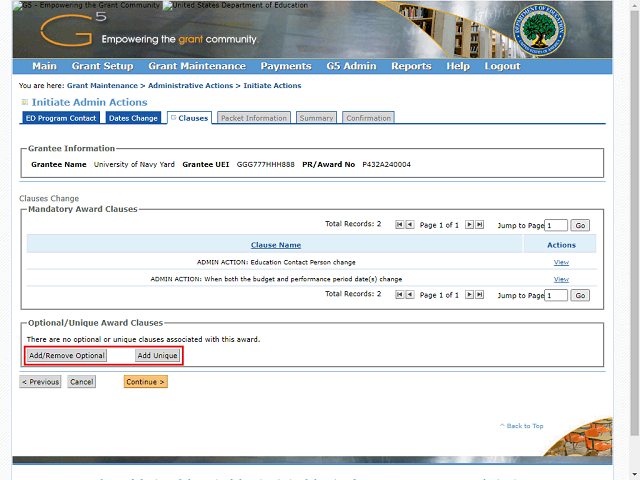Viewport: 640px width, 480px height.
Task: Go to previous page in top pager
Action: tap(410, 224)
